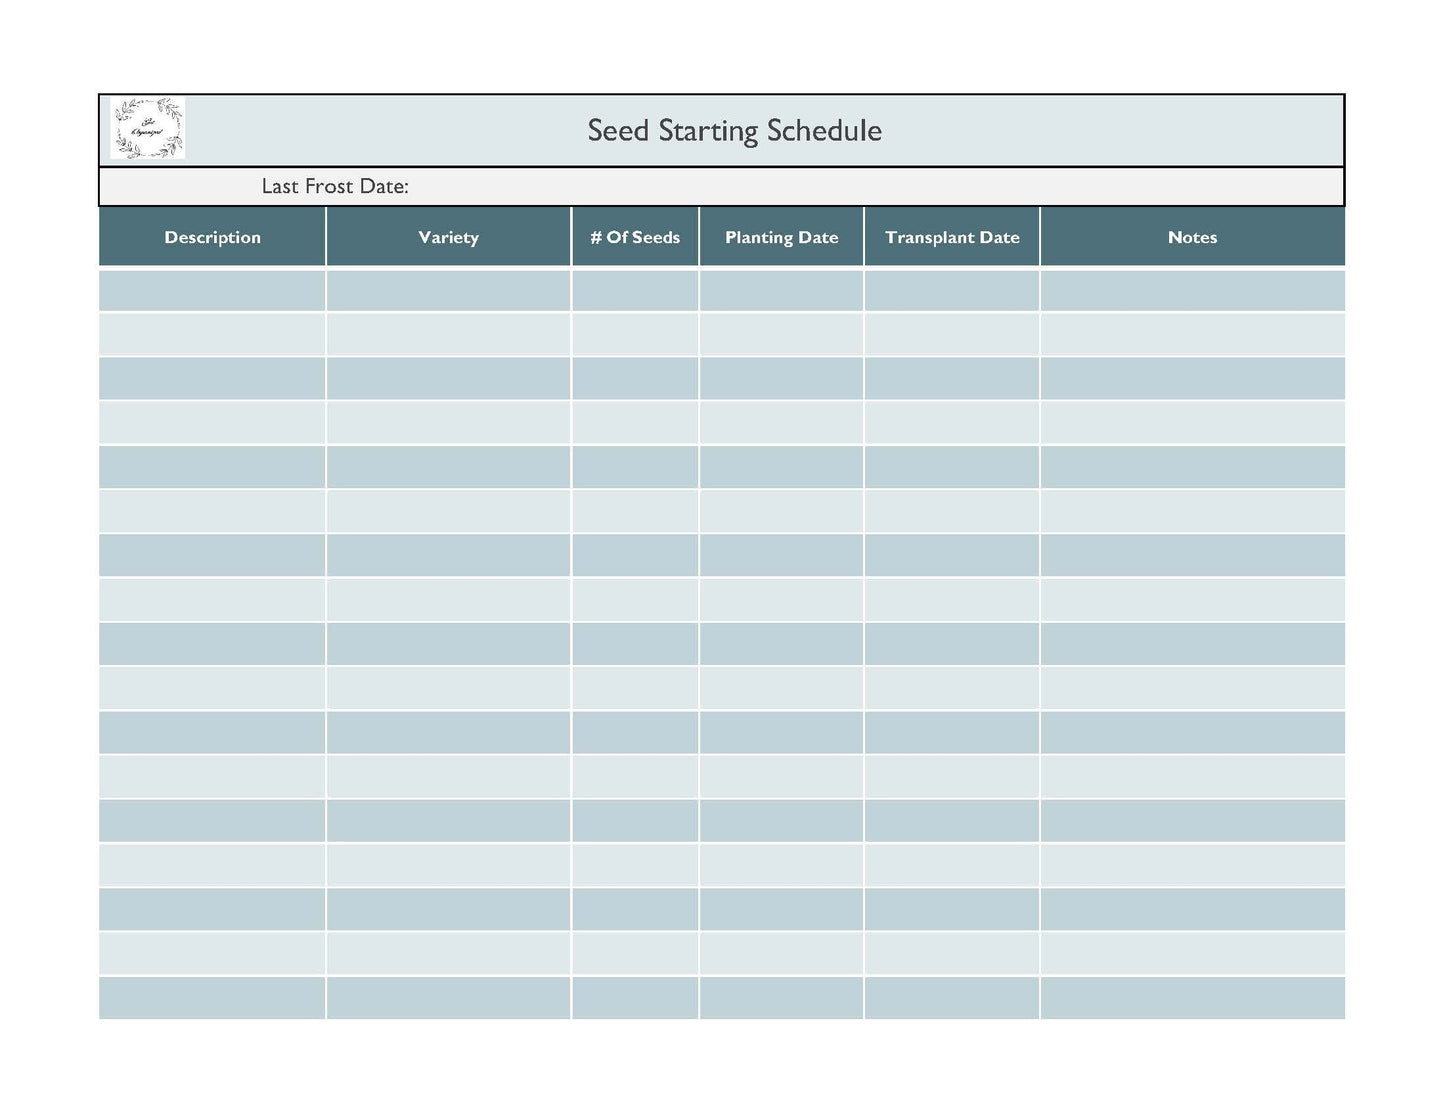Screen dimensions: 1445x1117
Task: Select the Seed Starting Schedule title
Action: click(734, 130)
